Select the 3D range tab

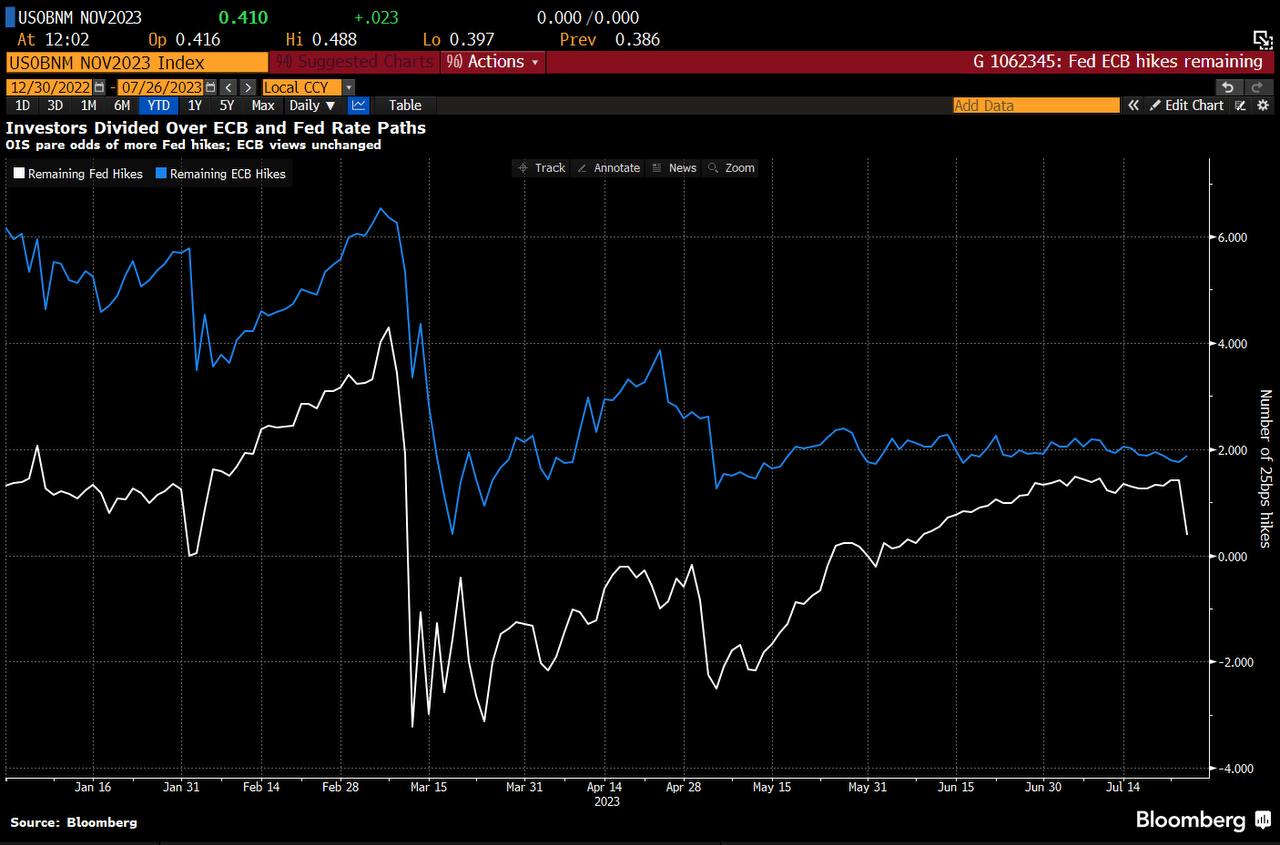pyautogui.click(x=55, y=105)
